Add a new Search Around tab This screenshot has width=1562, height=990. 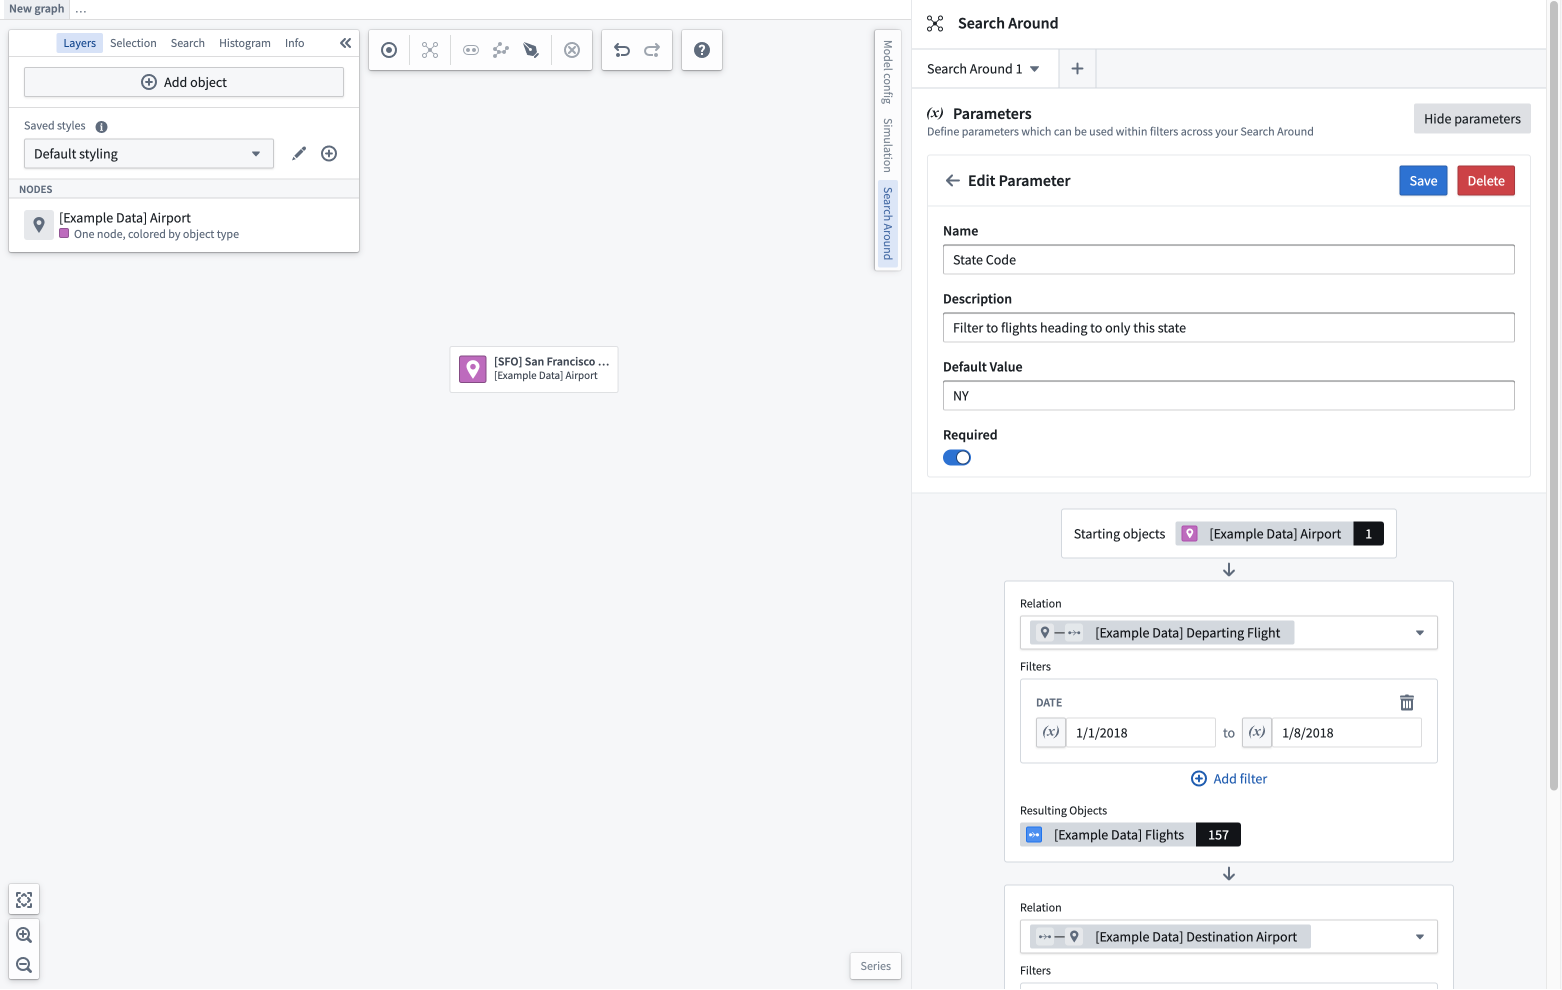click(x=1077, y=69)
